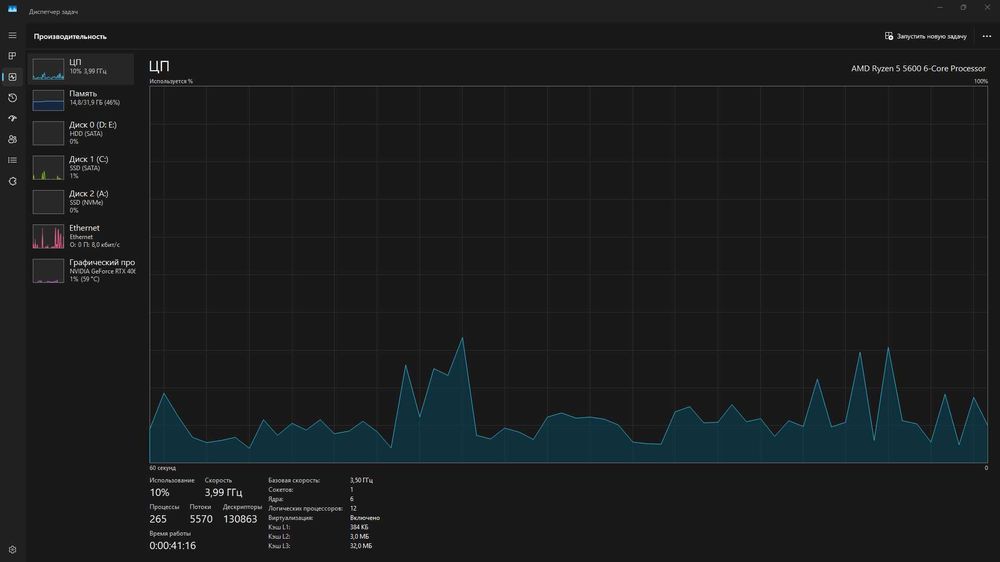The height and width of the screenshot is (562, 1000).
Task: Select Диск 0 (D: E:) entry
Action: point(82,133)
